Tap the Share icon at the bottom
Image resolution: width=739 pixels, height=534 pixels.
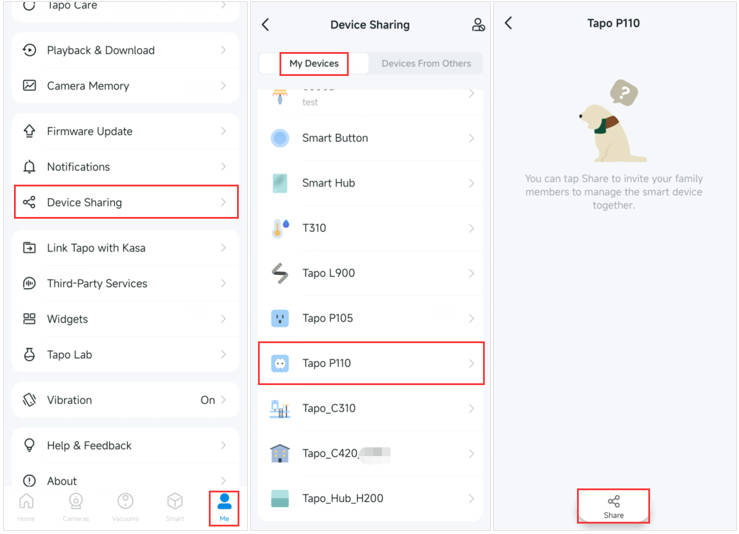pyautogui.click(x=613, y=502)
